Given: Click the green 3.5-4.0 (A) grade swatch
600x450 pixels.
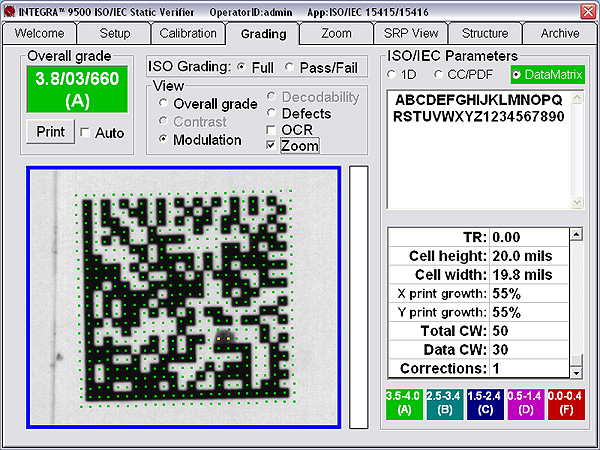Looking at the screenshot, I should click(x=404, y=402).
